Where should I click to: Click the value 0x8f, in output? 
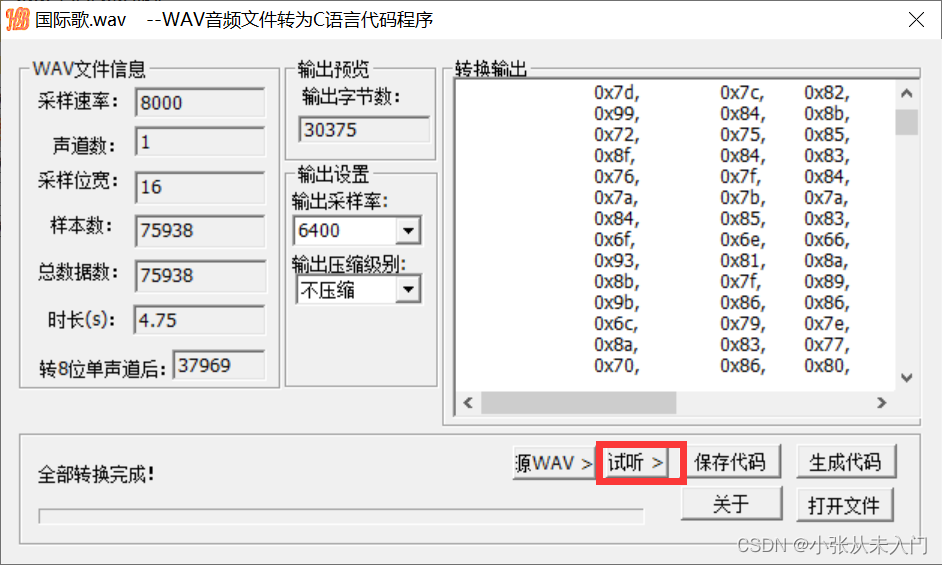point(615,156)
